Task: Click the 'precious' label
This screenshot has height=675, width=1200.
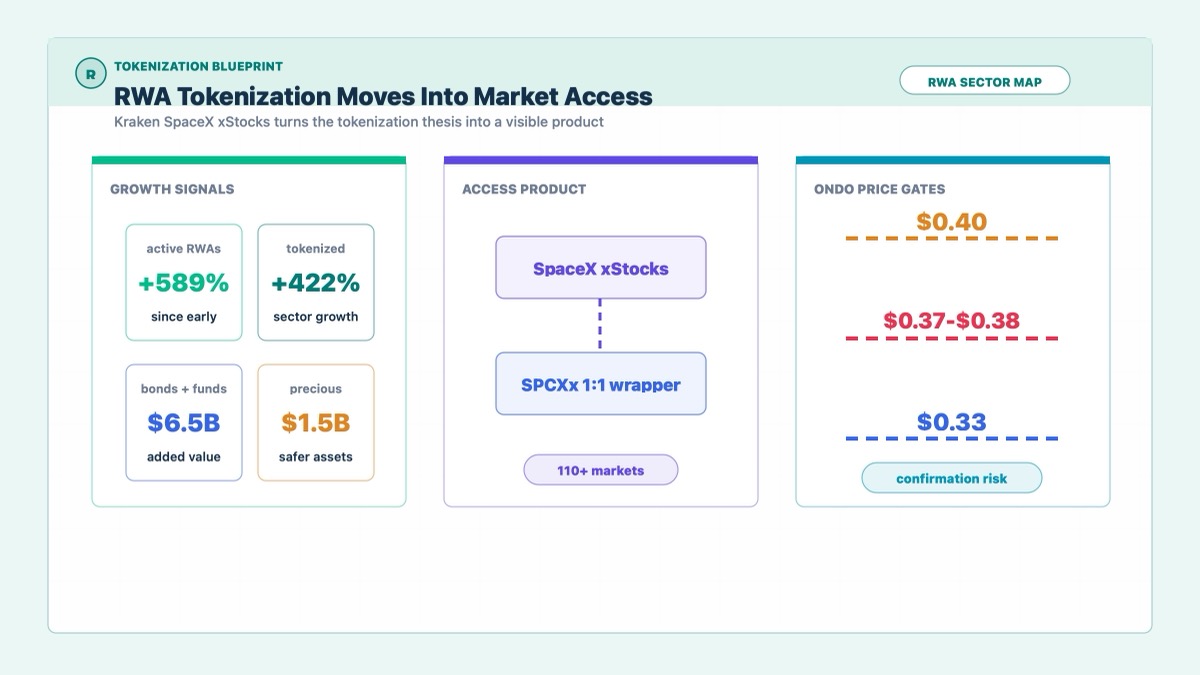Action: point(316,389)
